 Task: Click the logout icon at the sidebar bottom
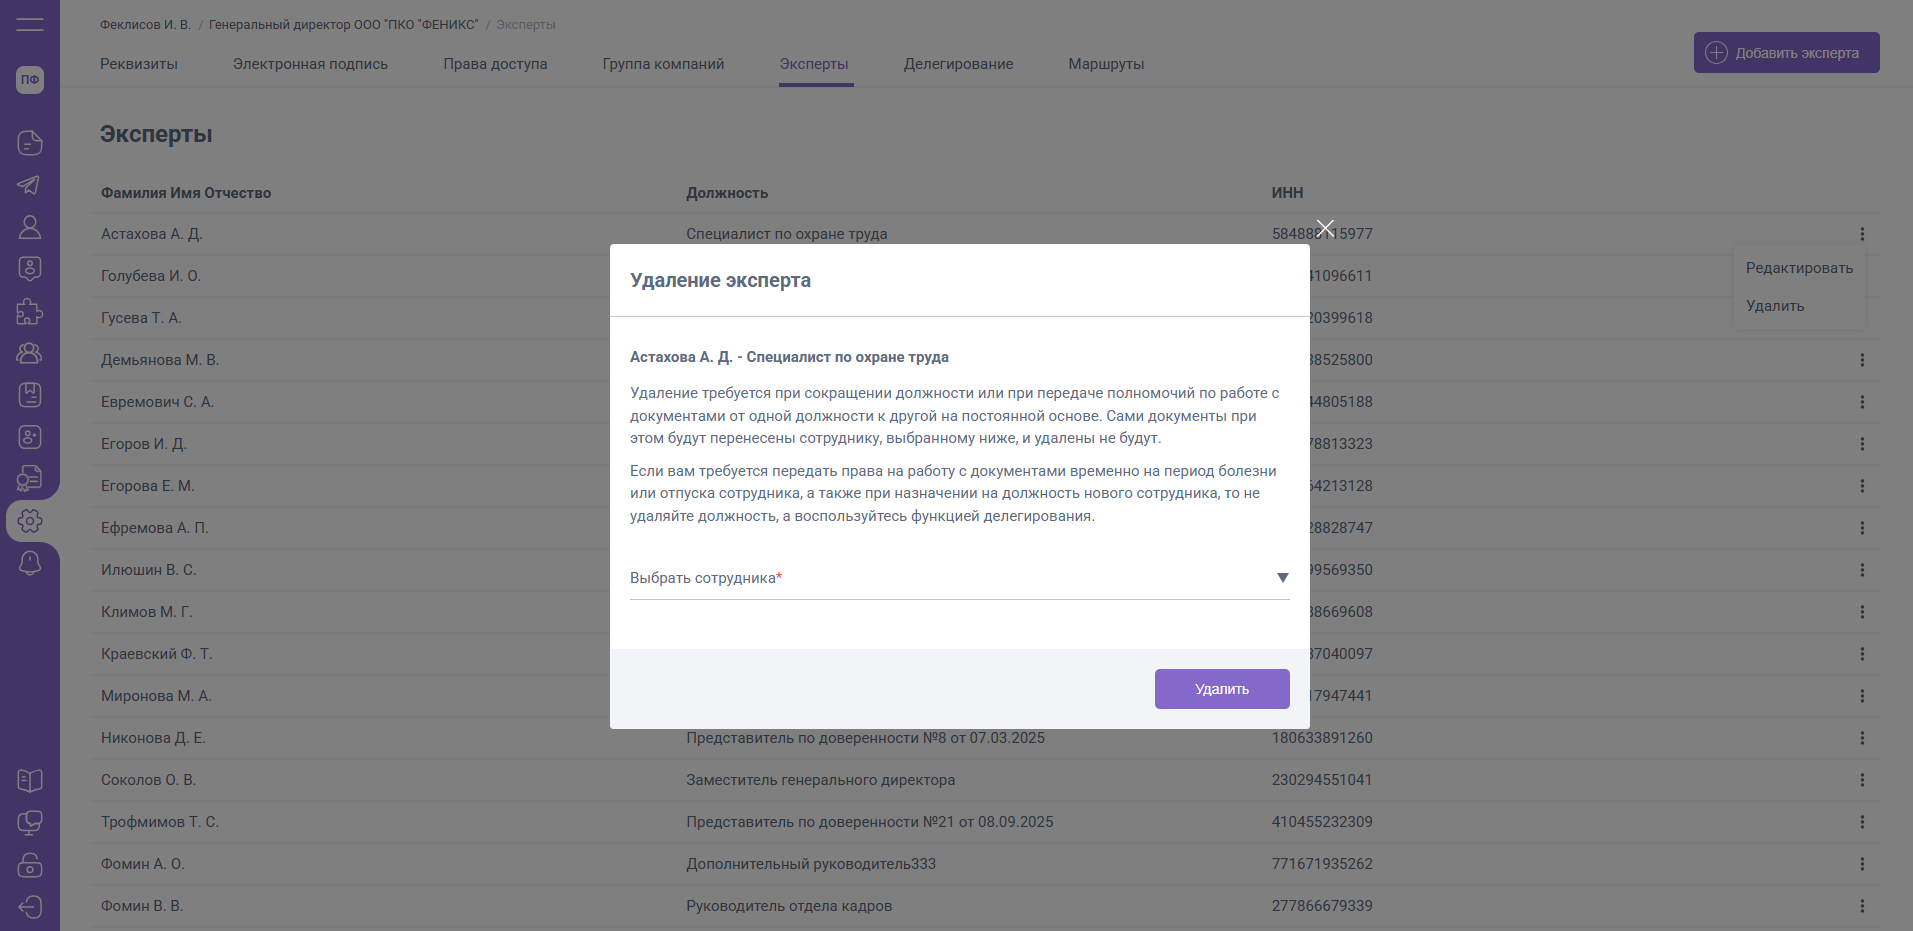(30, 907)
